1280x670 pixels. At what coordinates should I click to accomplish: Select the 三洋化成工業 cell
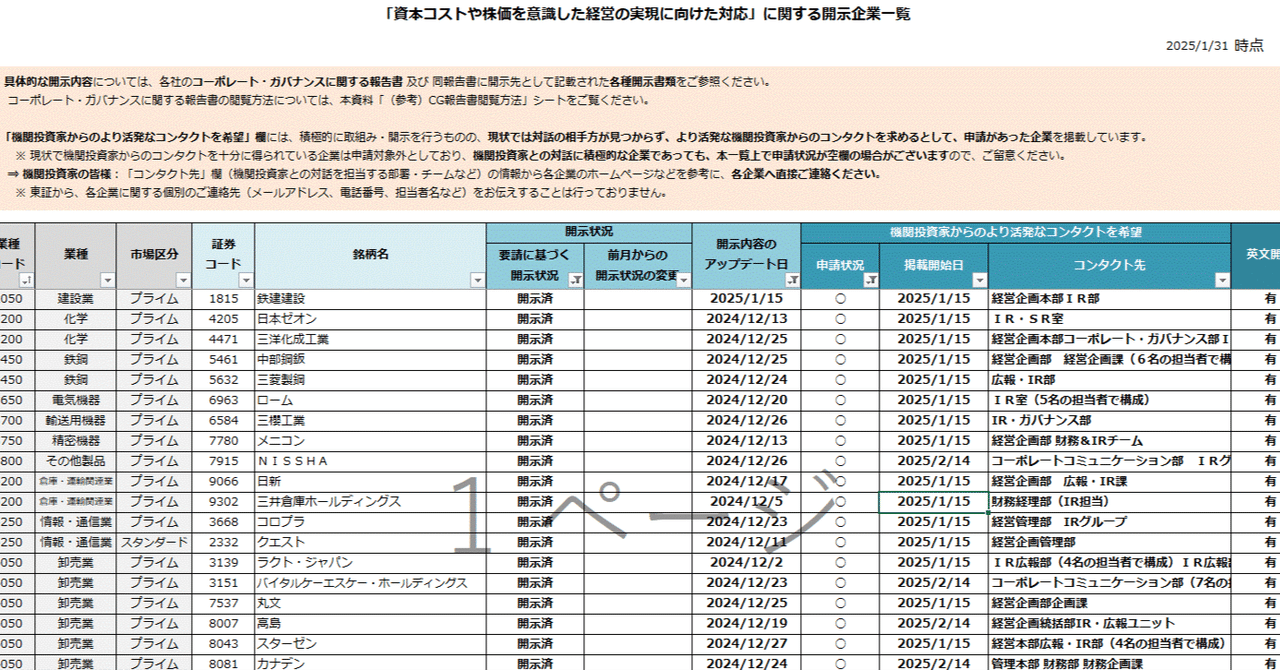click(370, 339)
